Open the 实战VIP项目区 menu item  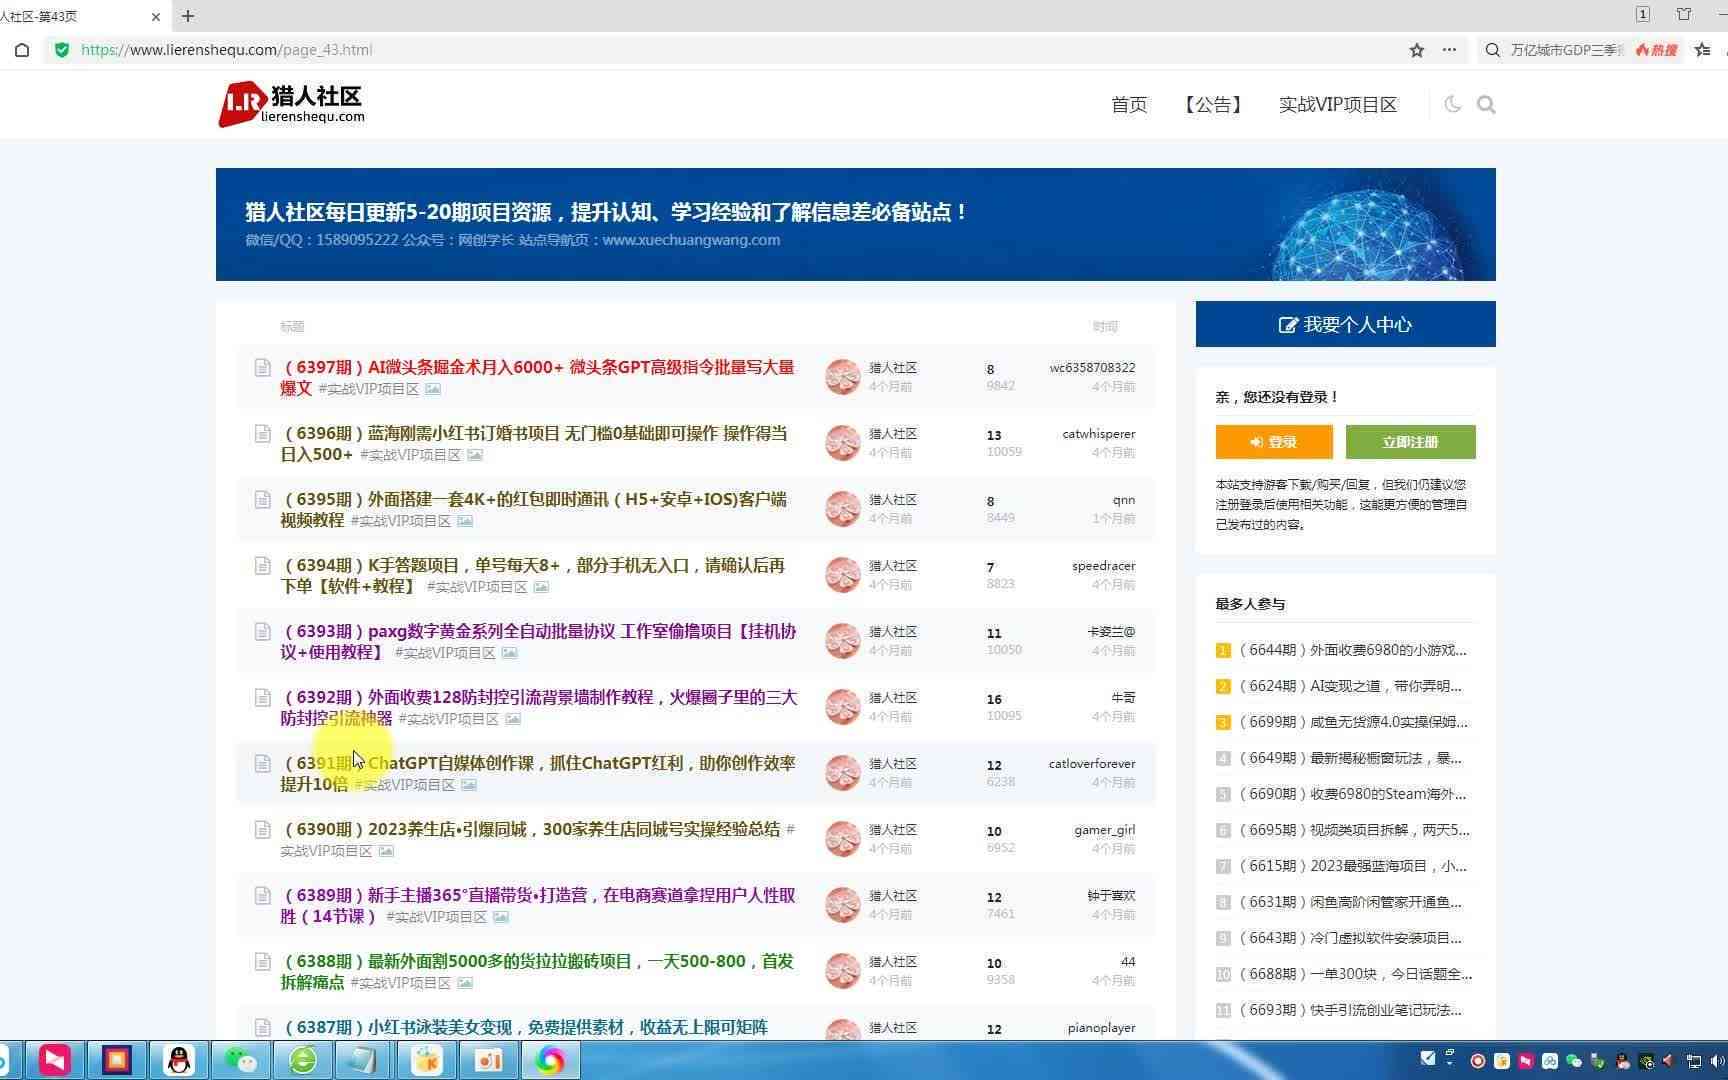pyautogui.click(x=1337, y=105)
